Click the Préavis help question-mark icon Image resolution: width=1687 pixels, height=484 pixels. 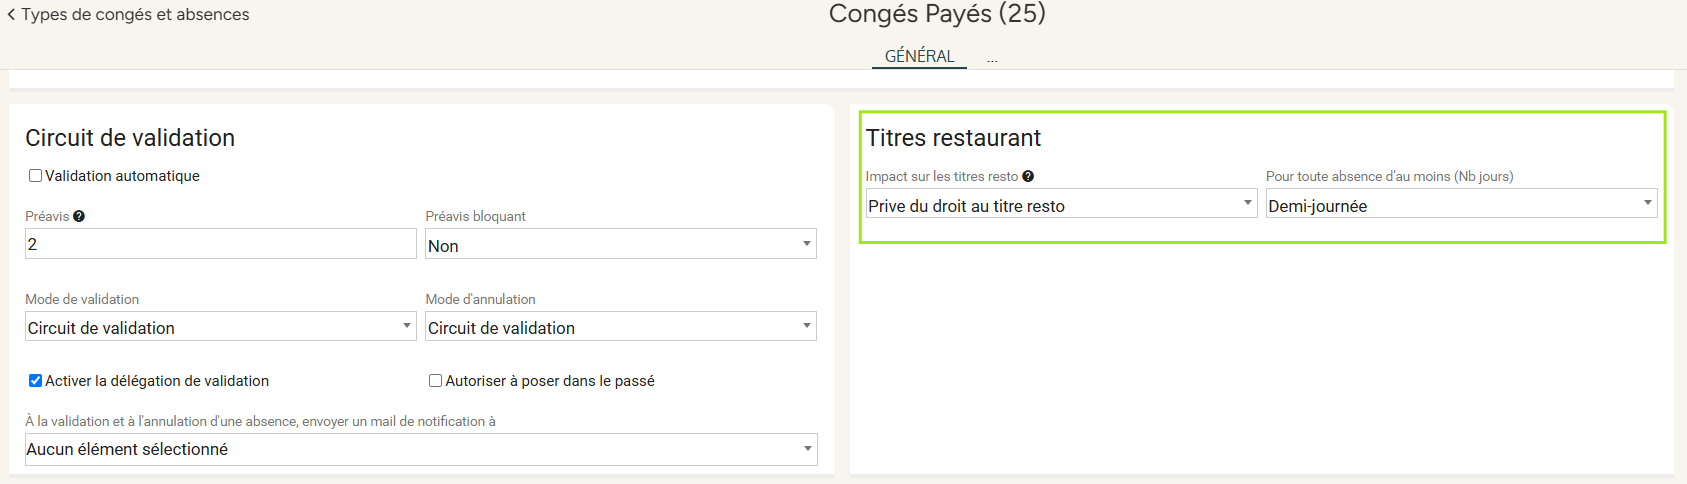click(x=79, y=216)
